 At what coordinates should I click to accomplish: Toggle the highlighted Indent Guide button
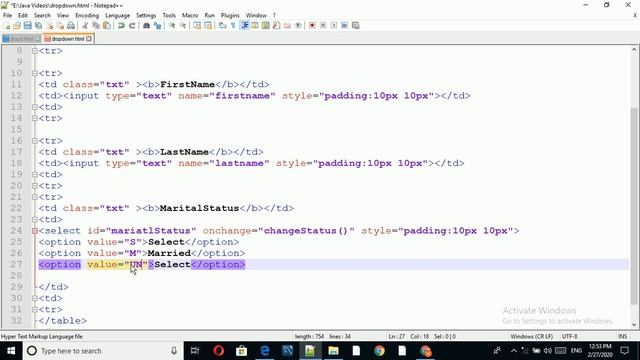click(x=244, y=26)
